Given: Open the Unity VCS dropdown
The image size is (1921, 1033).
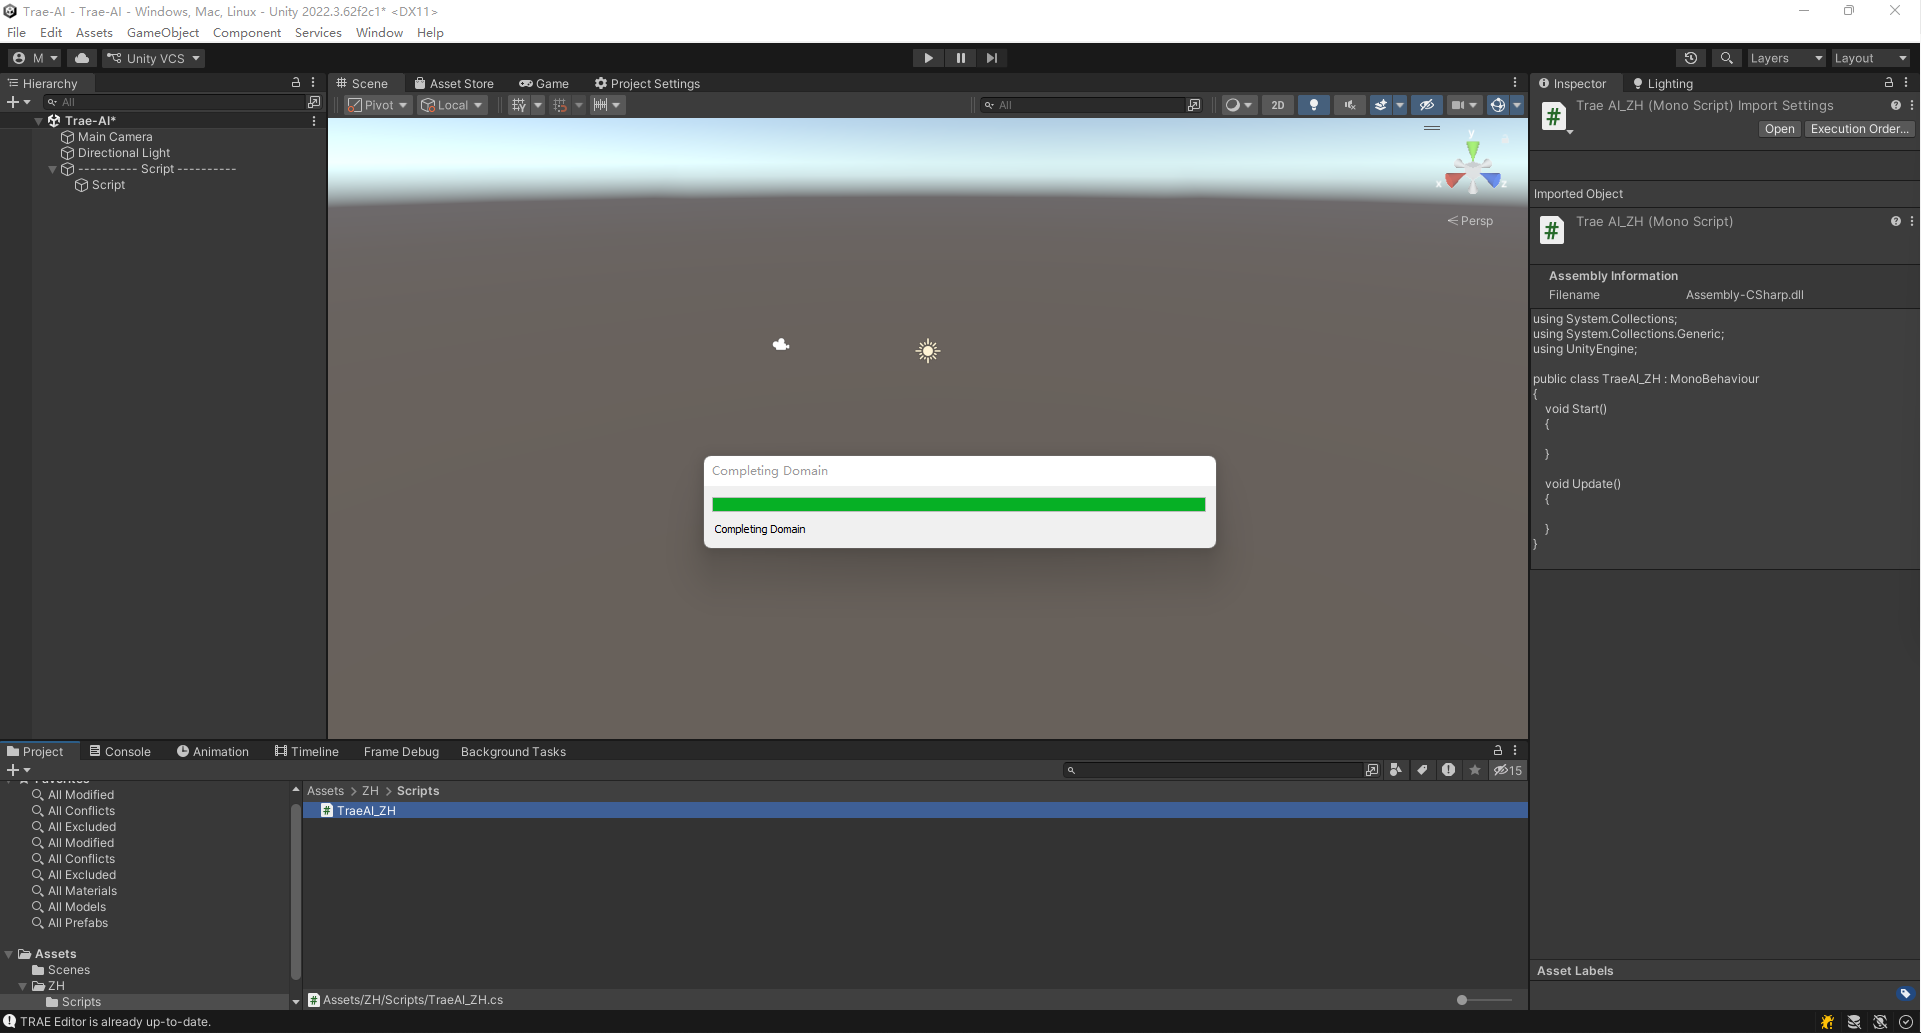Looking at the screenshot, I should pos(154,58).
